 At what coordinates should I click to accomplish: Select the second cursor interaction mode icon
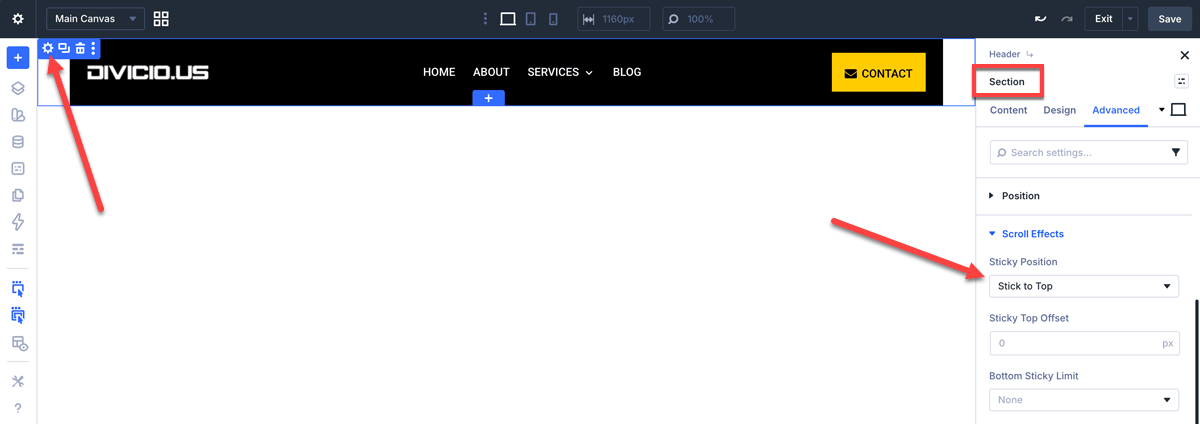point(18,316)
